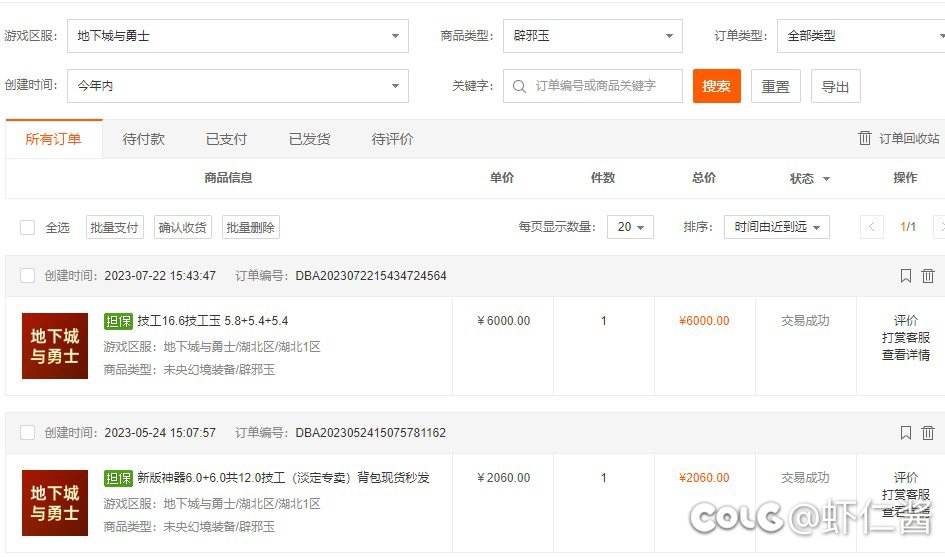945x557 pixels.
Task: Open the 游戏区服 dropdown showing 地下城与勇士
Action: 237,36
